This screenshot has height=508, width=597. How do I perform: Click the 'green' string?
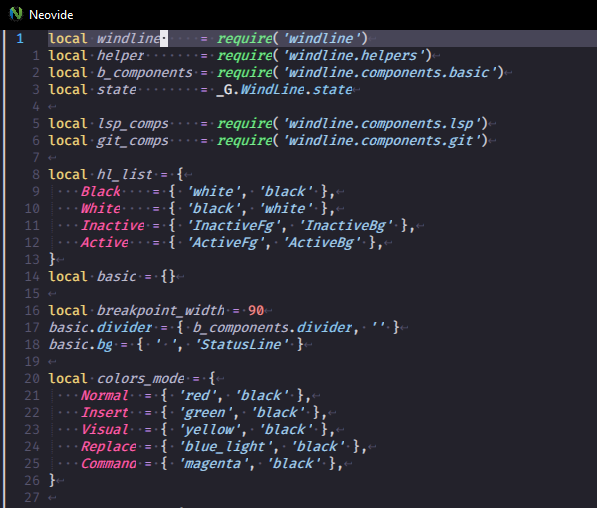tap(206, 412)
